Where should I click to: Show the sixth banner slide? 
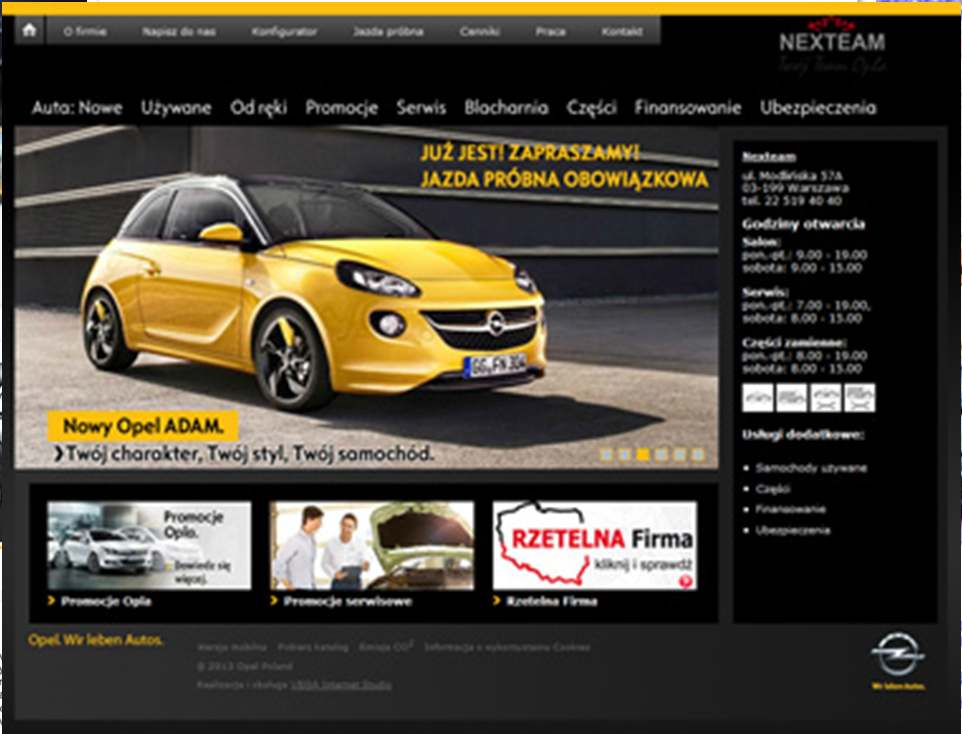[x=698, y=455]
